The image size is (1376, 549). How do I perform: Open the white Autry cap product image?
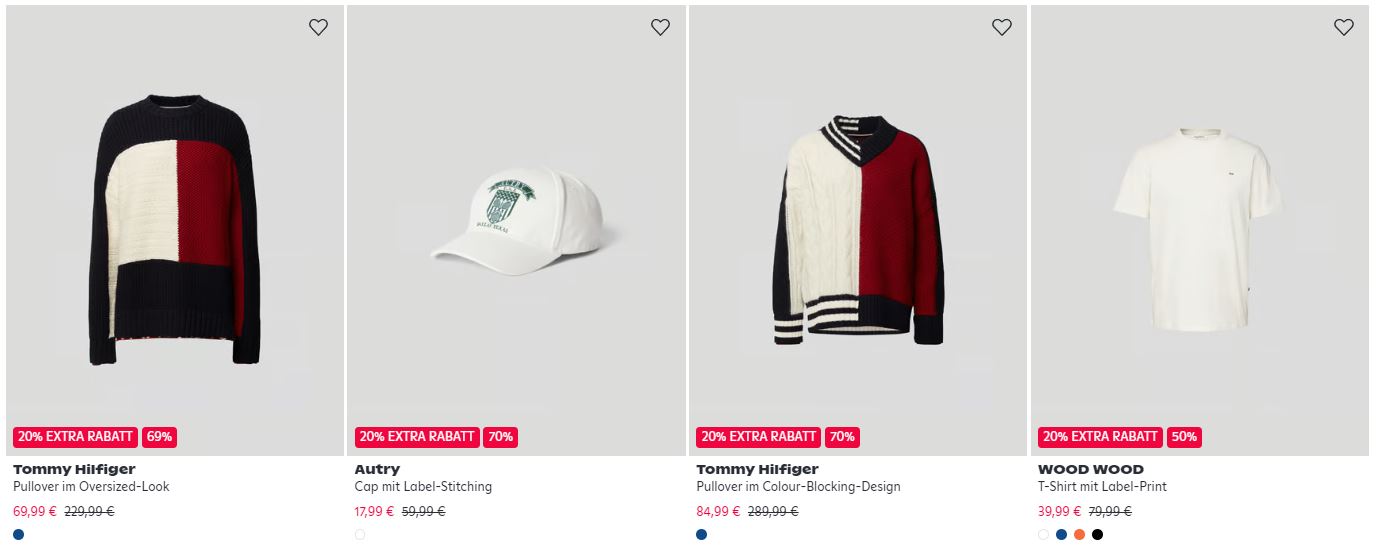[x=517, y=218]
